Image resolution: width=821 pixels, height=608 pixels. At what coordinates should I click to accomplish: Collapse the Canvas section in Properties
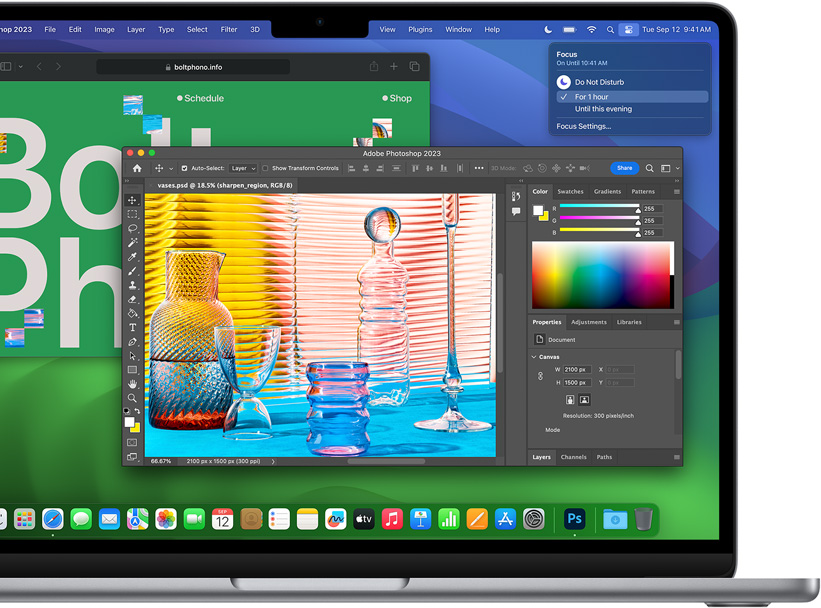534,357
